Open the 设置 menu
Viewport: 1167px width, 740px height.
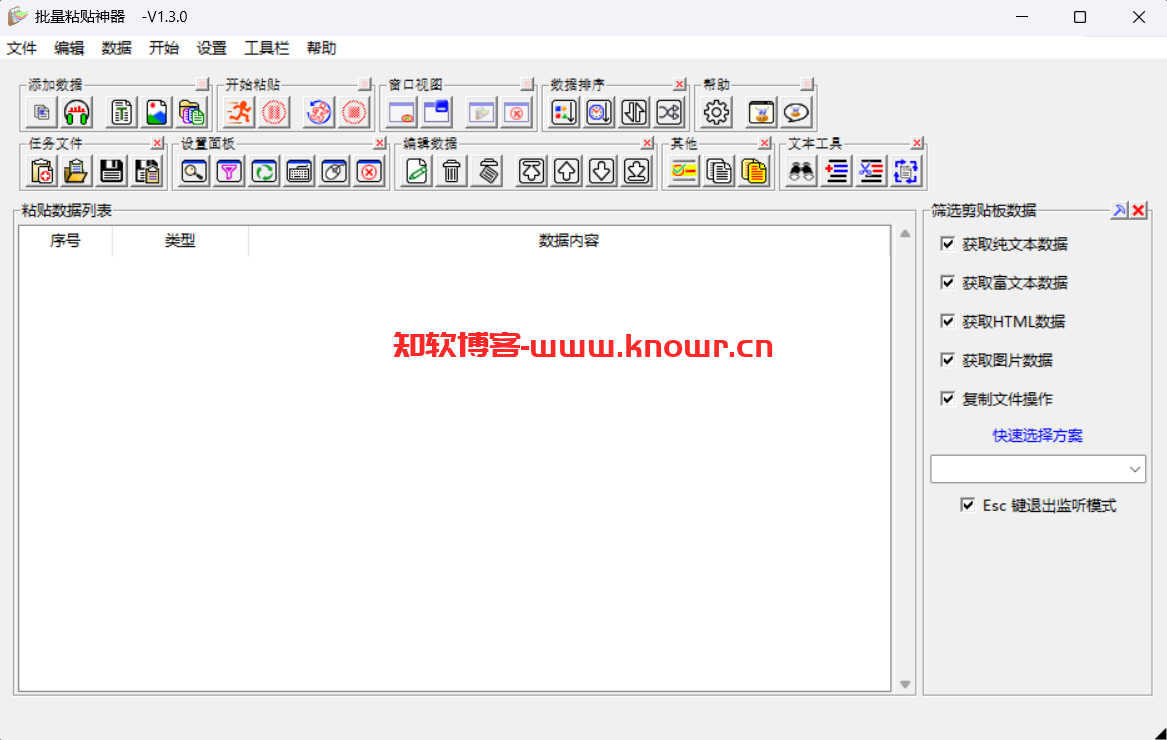coord(211,48)
